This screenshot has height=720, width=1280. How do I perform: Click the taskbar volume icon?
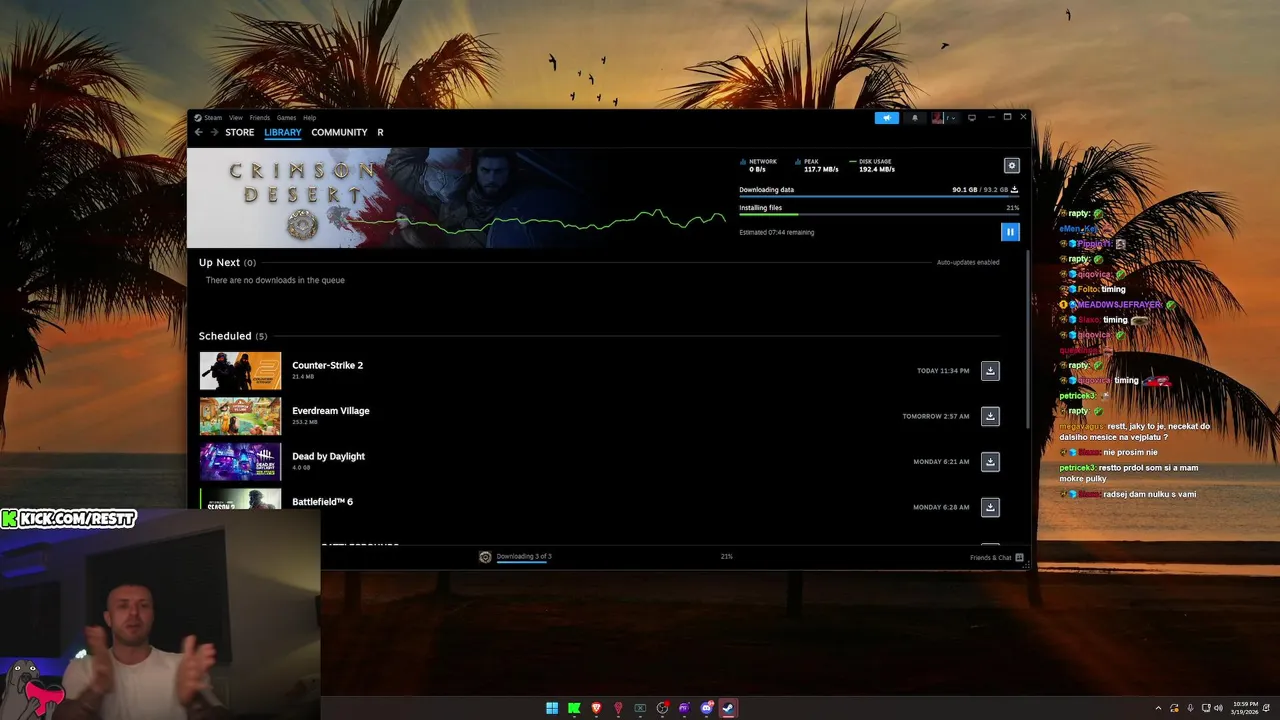coord(1219,708)
